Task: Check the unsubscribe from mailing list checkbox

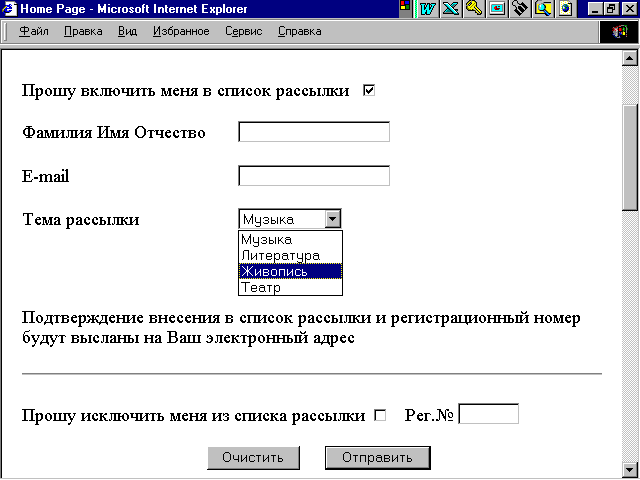Action: (x=380, y=416)
